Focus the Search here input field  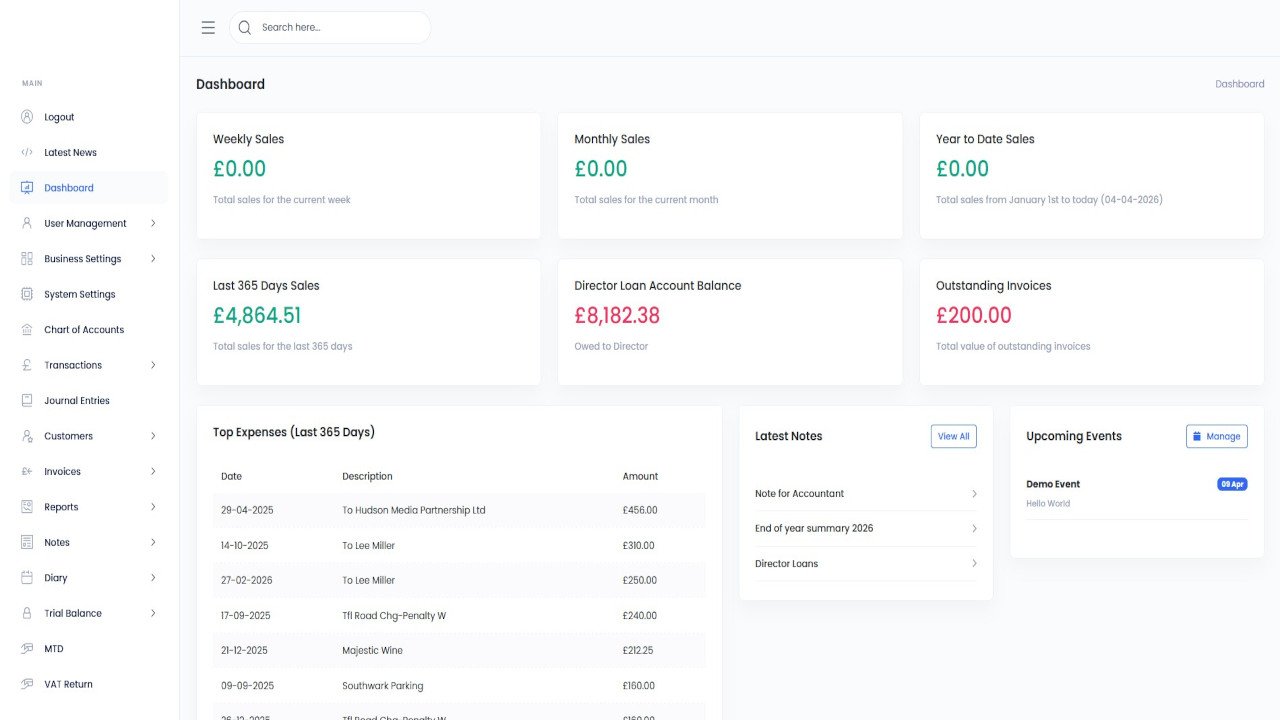[x=340, y=28]
